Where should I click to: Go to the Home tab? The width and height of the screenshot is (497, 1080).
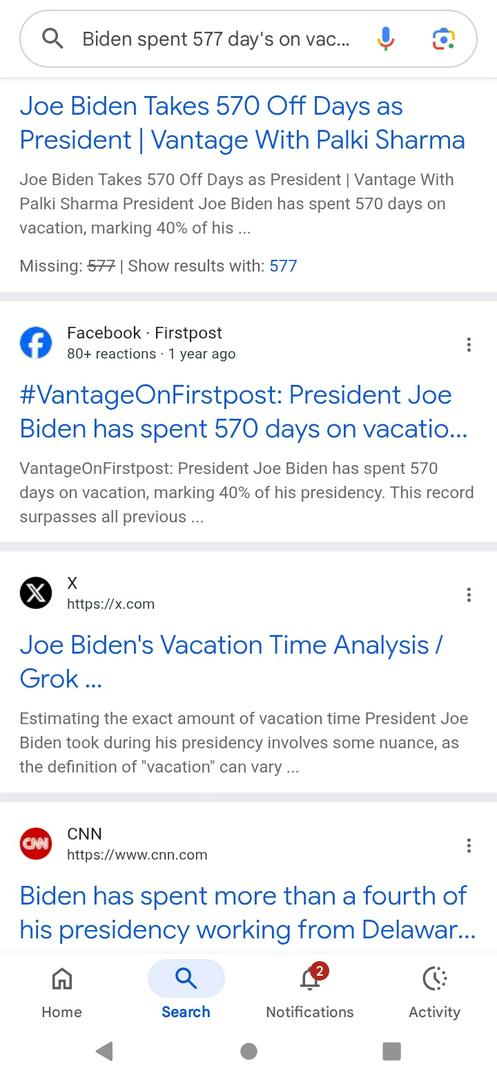62,991
